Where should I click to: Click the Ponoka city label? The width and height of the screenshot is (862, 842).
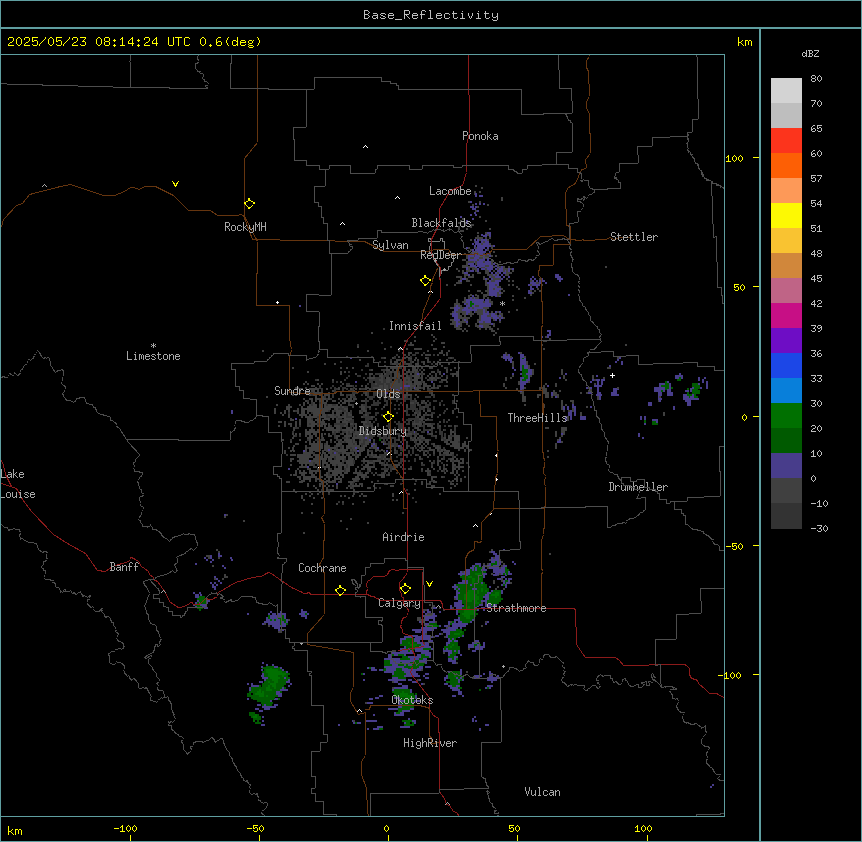pyautogui.click(x=480, y=136)
